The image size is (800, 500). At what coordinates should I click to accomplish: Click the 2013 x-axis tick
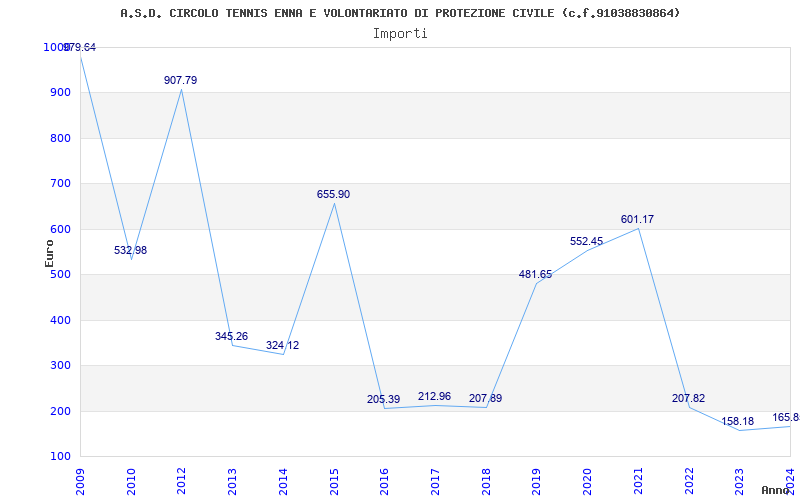click(x=233, y=481)
